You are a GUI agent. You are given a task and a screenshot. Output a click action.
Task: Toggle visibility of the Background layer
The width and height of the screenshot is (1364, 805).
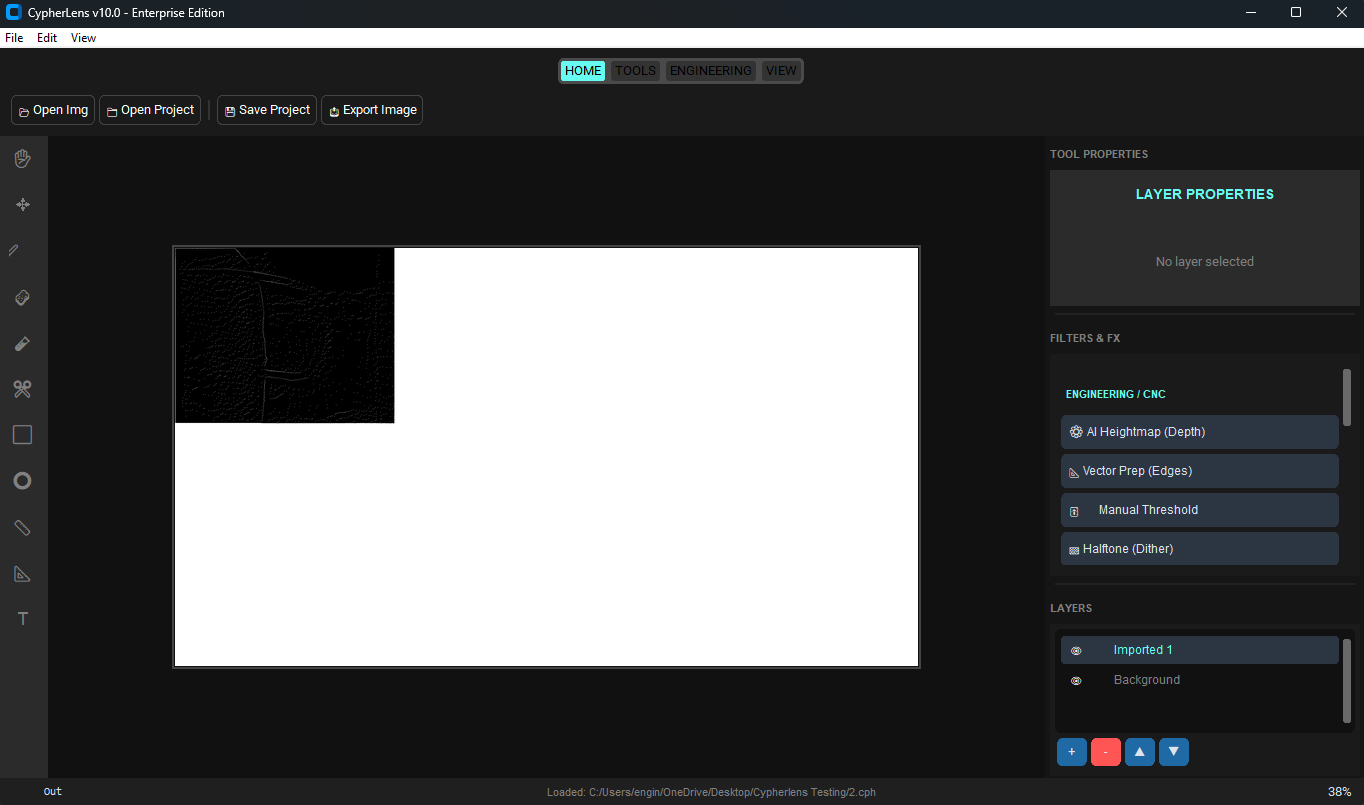pos(1076,680)
